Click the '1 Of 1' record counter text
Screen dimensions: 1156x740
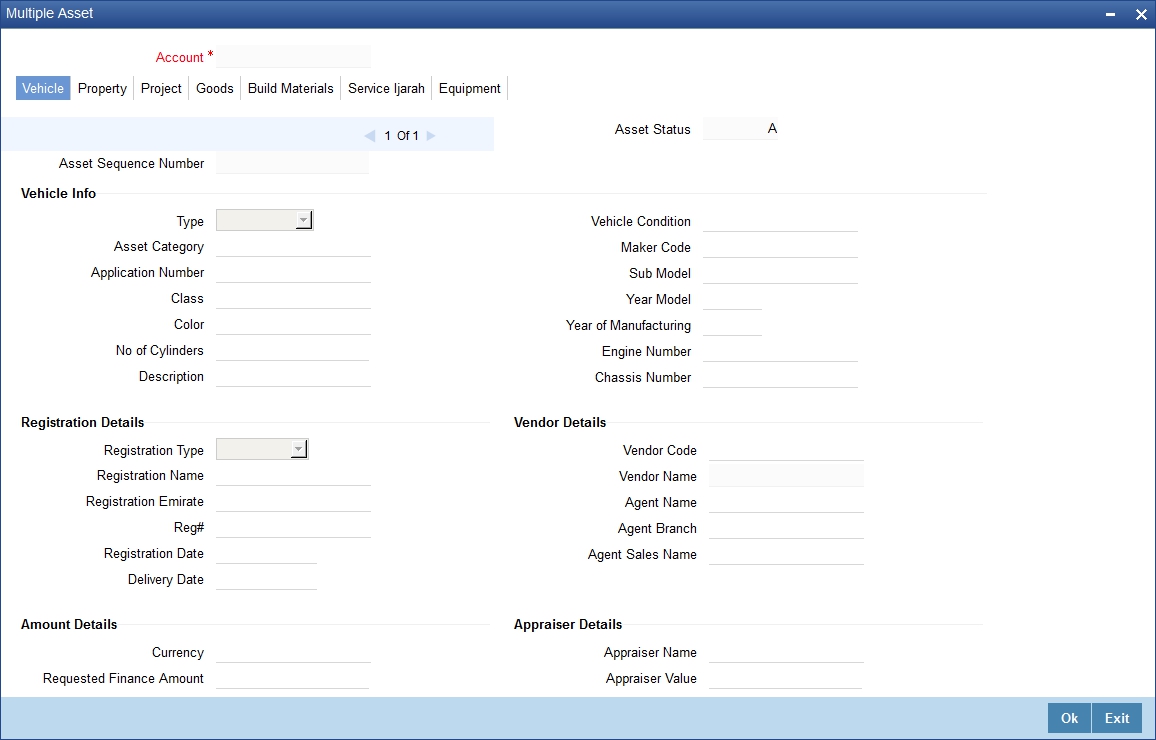tap(402, 136)
